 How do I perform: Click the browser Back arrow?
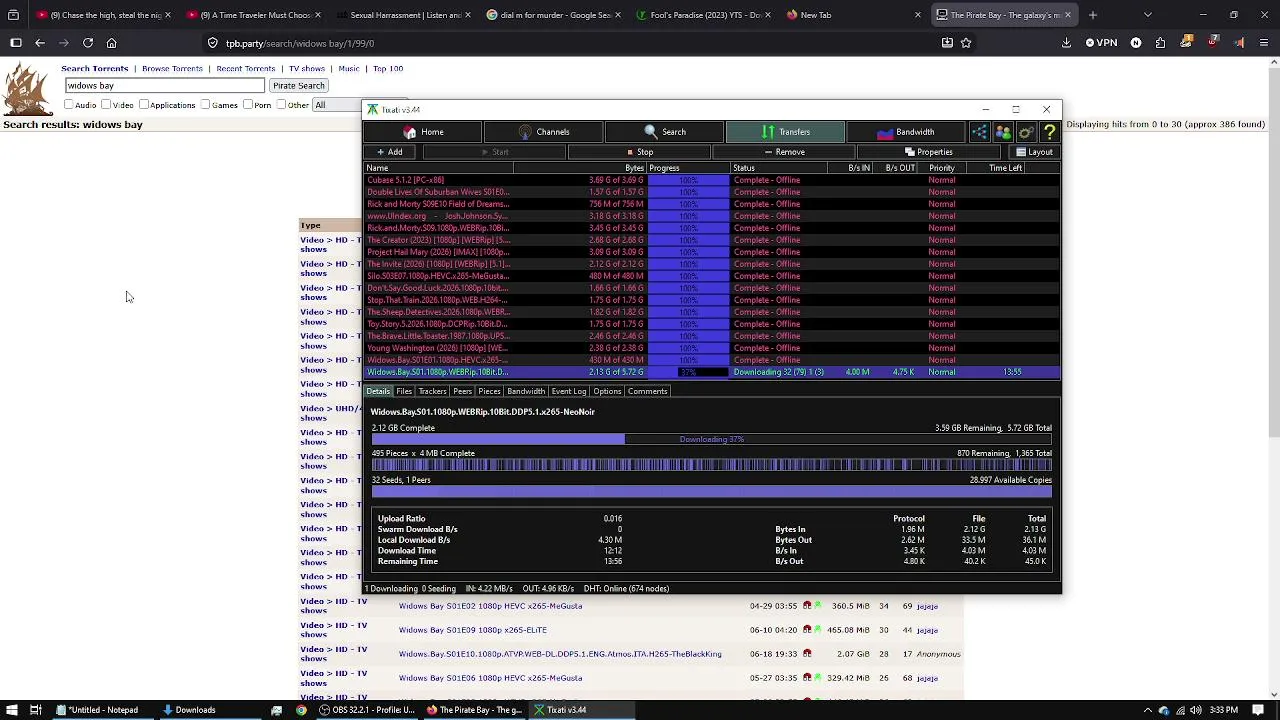(x=40, y=43)
